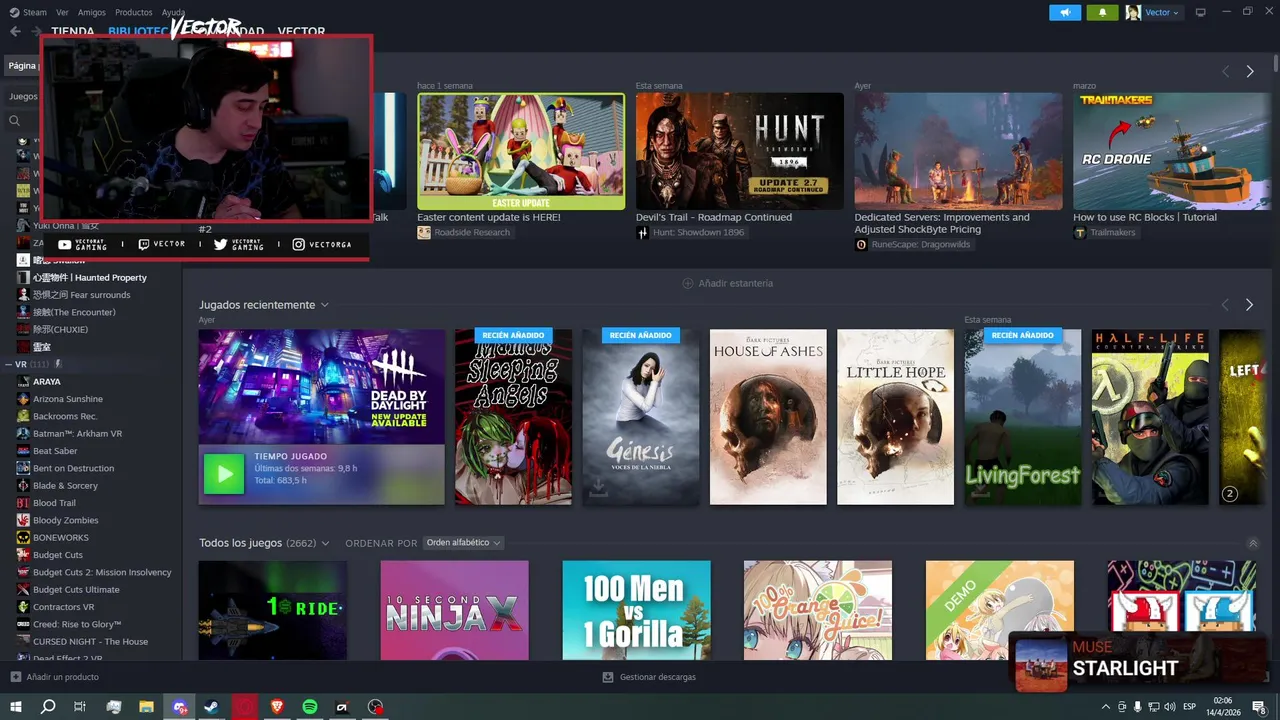Expand the Todos los juegos dropdown

point(325,543)
